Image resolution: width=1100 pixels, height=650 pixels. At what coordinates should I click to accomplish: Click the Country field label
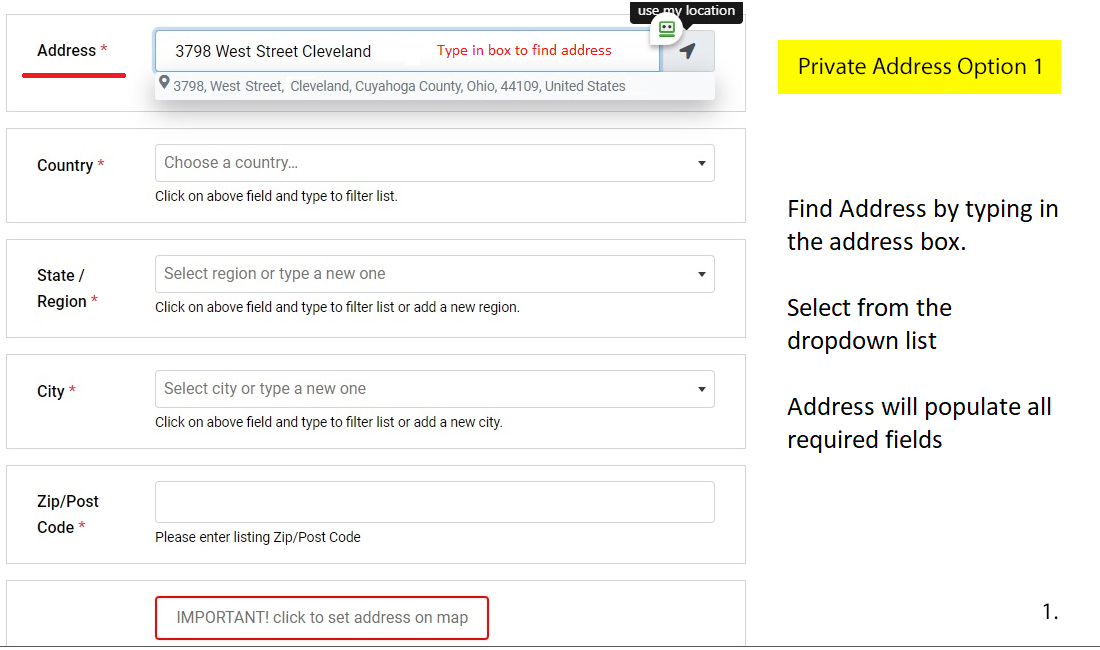click(x=65, y=165)
